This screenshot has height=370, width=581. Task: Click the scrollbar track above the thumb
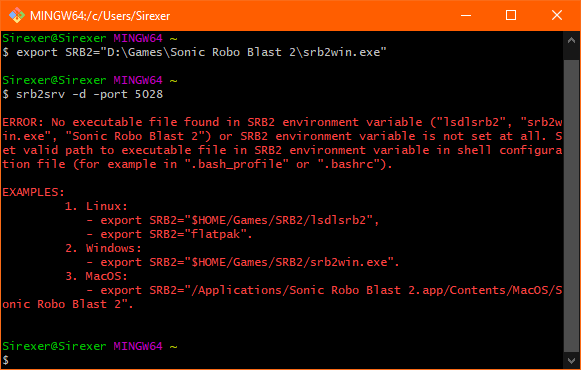(x=571, y=54)
